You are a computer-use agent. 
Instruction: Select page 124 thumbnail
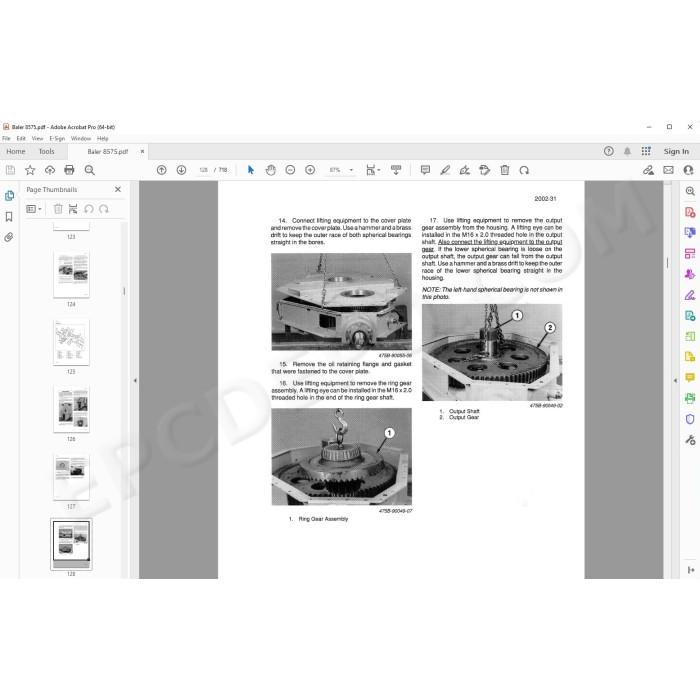point(71,275)
